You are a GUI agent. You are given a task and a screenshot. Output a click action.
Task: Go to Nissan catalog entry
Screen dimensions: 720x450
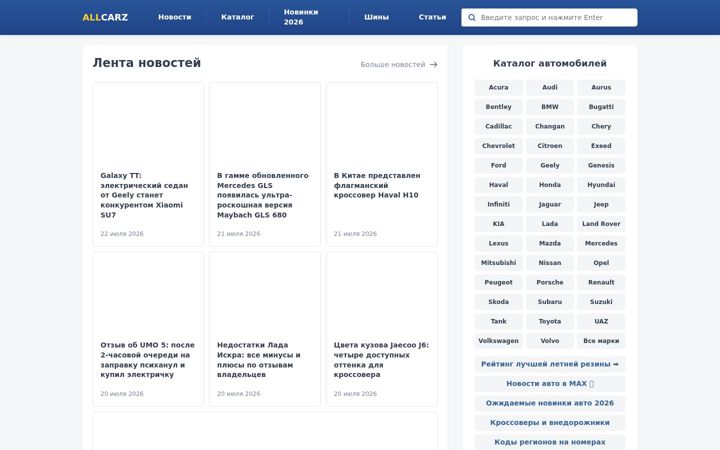click(x=550, y=263)
